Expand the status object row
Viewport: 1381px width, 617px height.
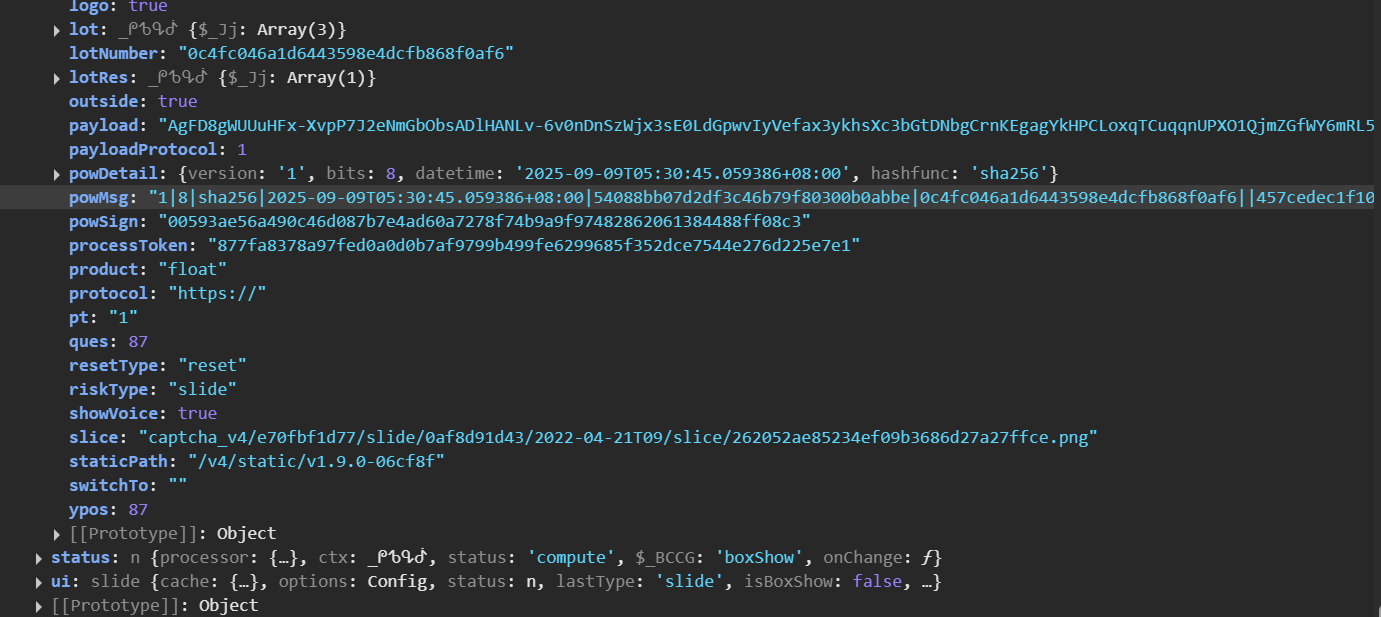pyautogui.click(x=39, y=558)
